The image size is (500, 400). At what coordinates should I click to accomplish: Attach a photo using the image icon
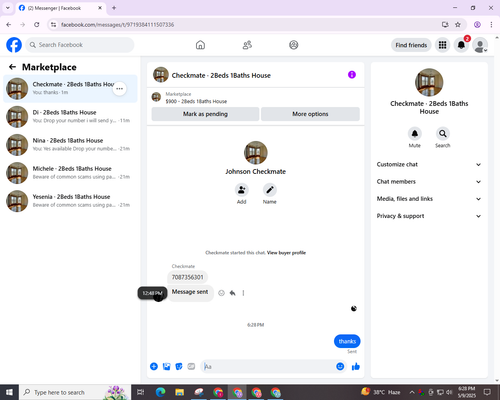[166, 367]
